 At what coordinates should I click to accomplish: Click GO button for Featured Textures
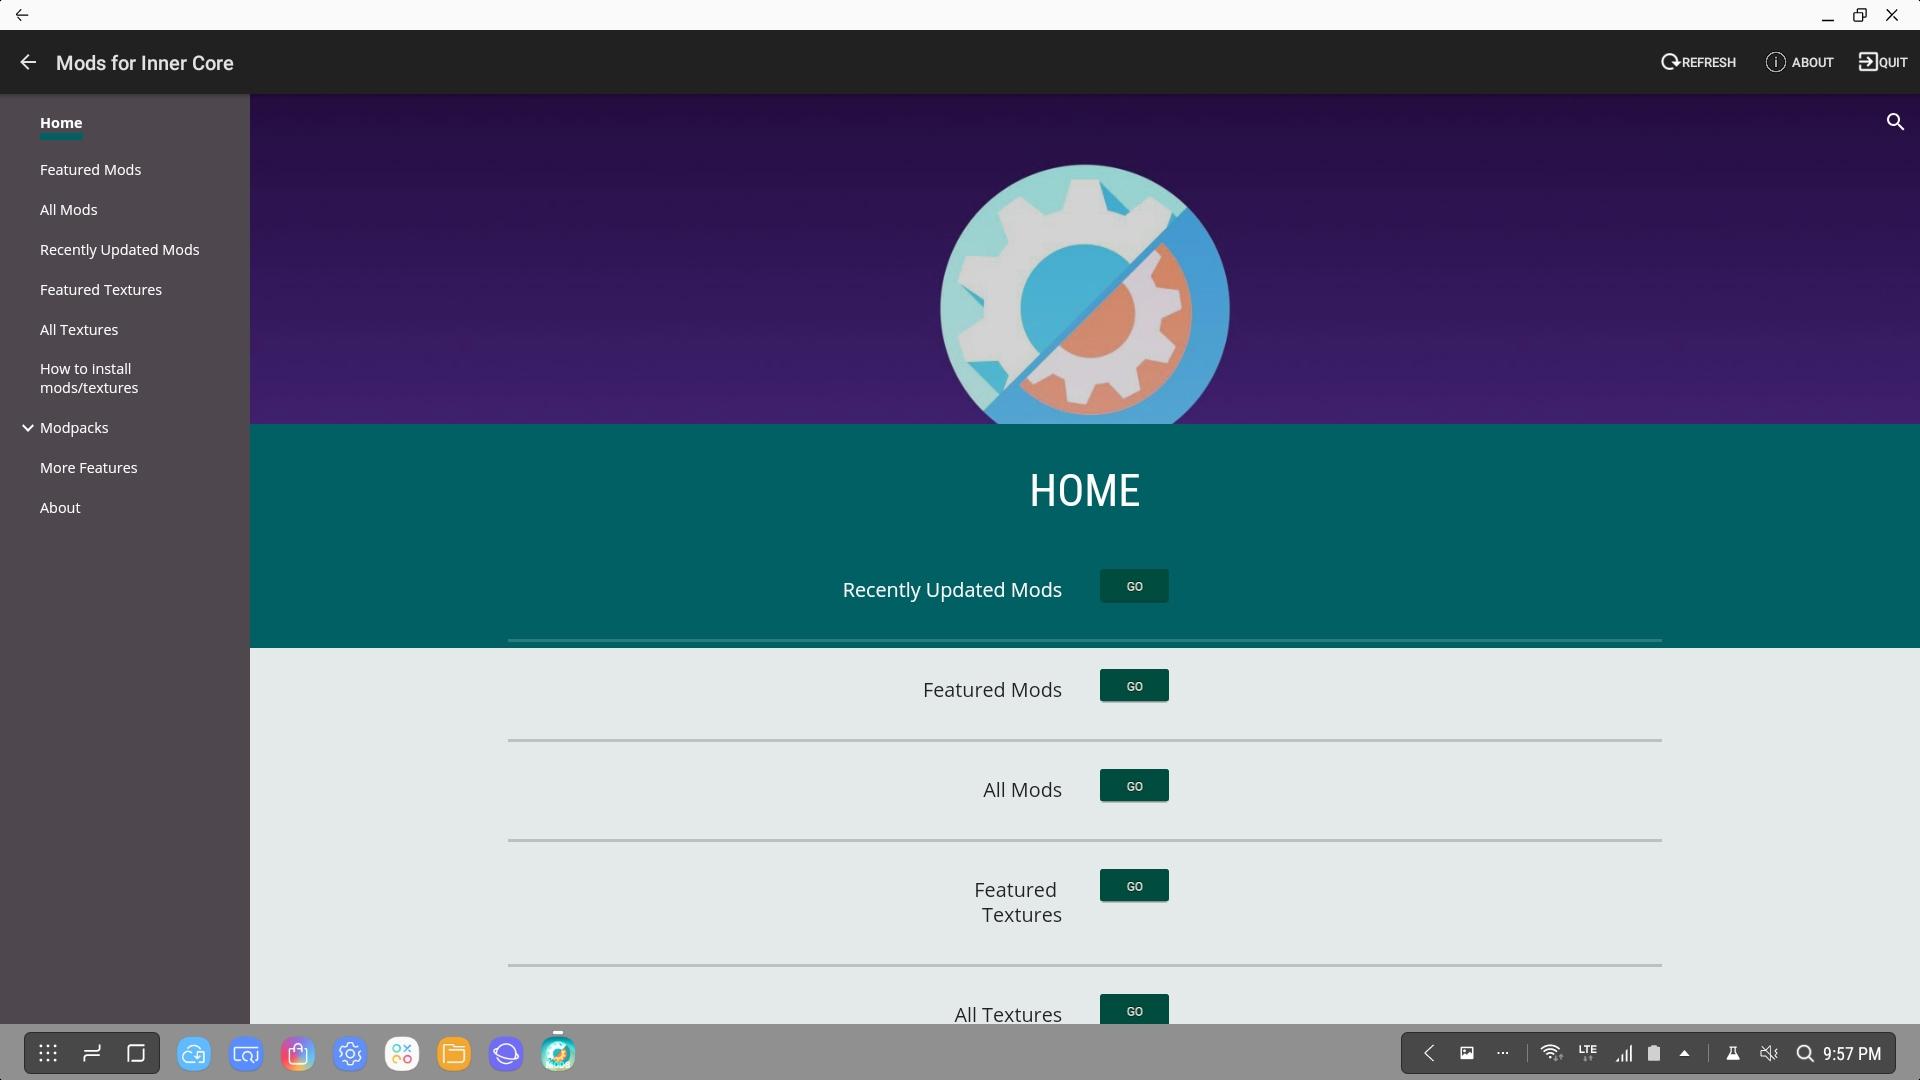click(x=1134, y=885)
